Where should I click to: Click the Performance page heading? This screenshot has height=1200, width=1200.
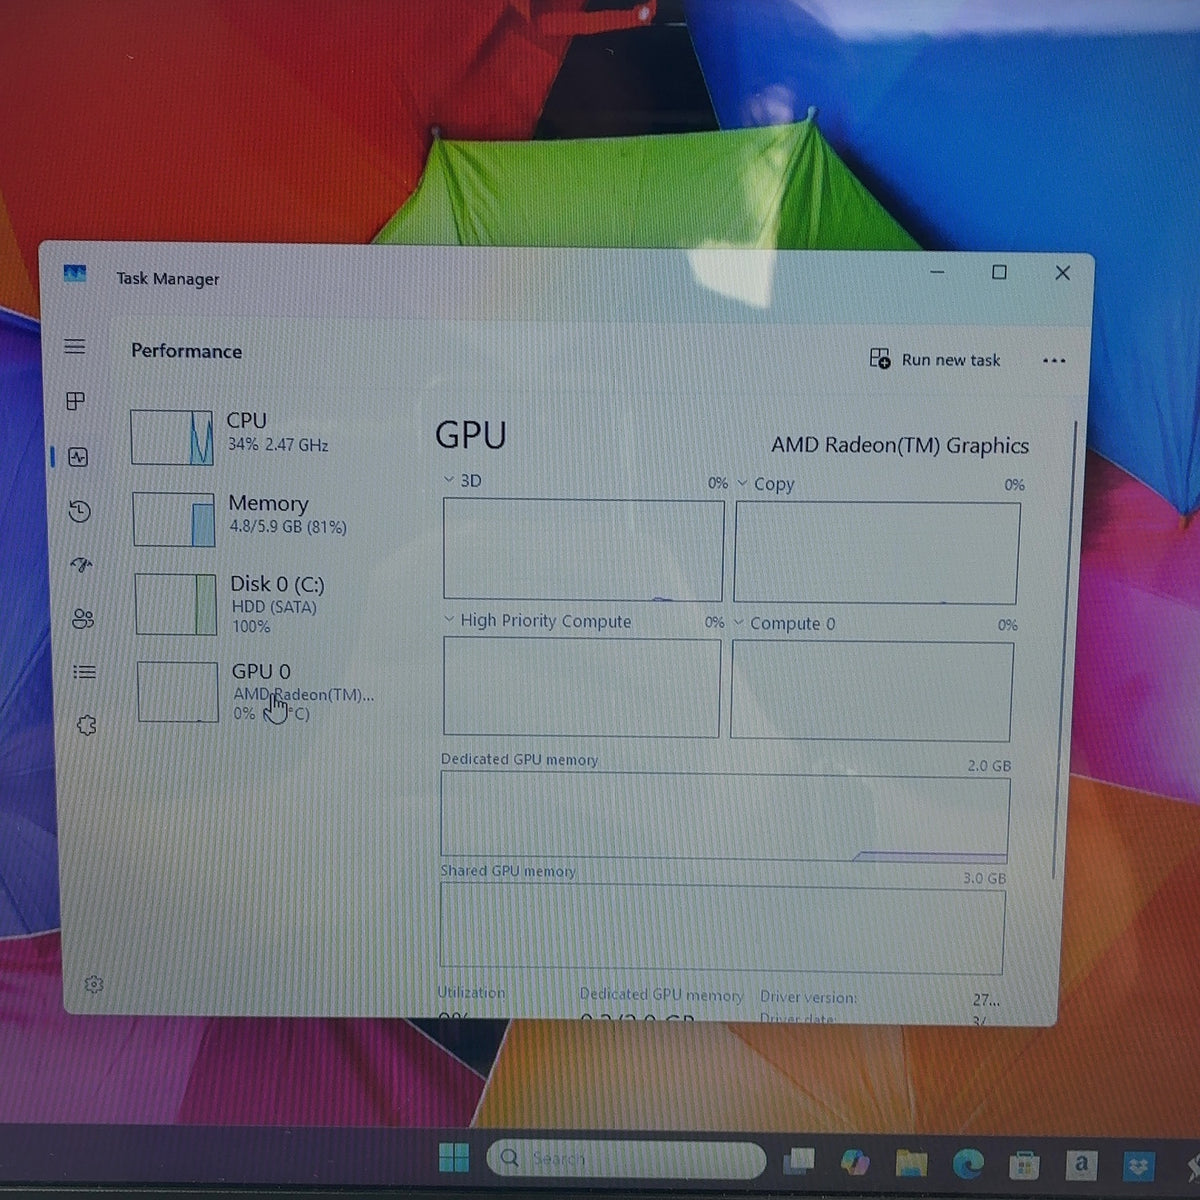(187, 351)
